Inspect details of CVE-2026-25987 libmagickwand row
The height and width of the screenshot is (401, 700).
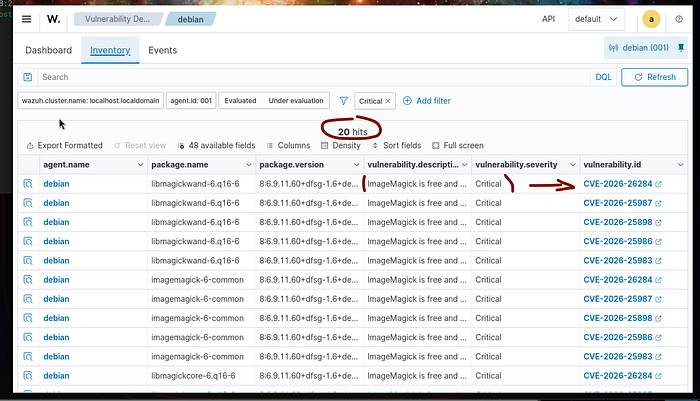(x=28, y=203)
